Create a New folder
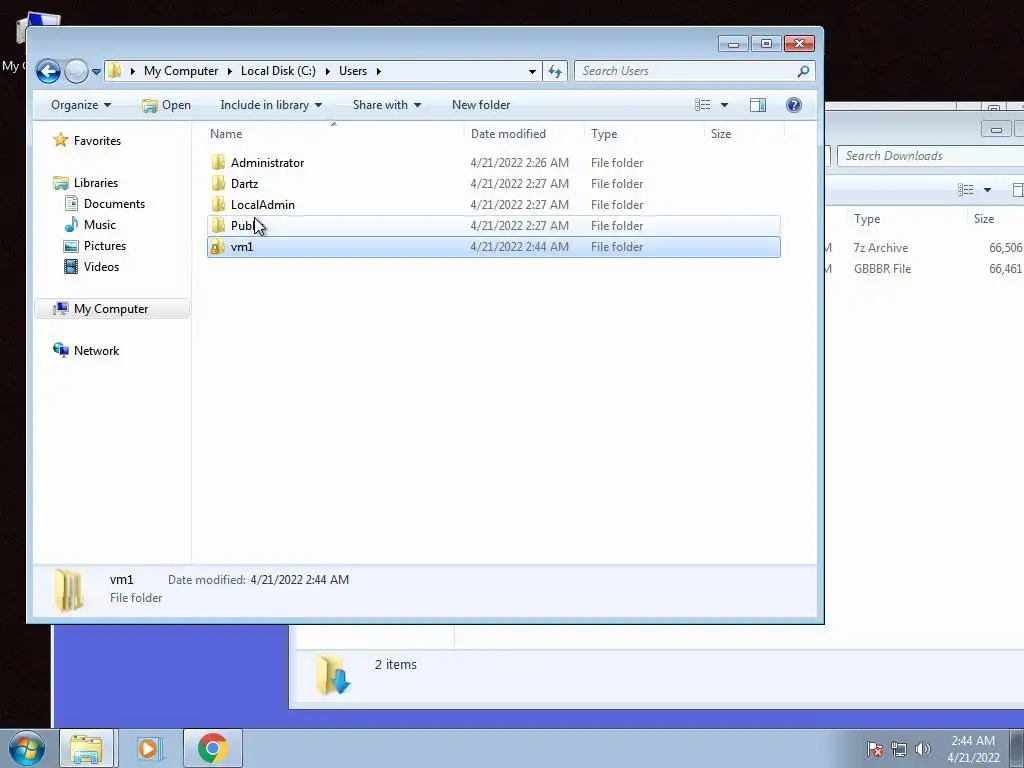Screen dimensions: 1024x768 481,105
